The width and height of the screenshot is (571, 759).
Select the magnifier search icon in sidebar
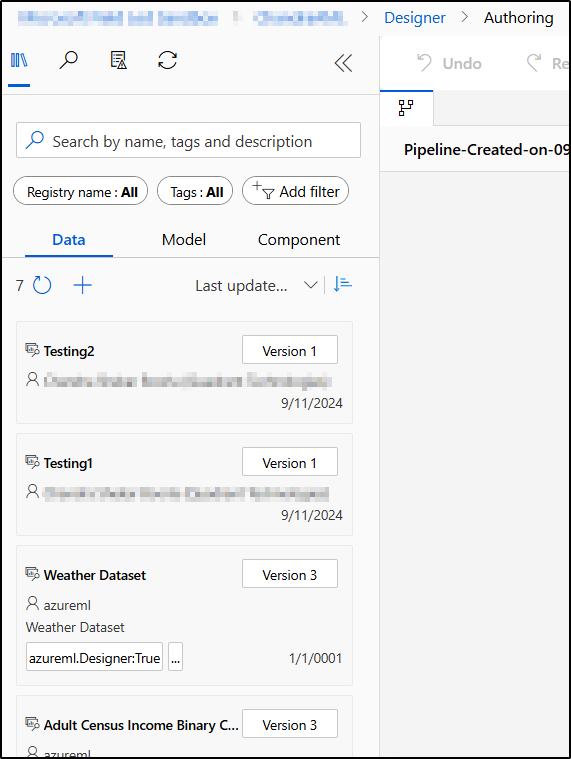pos(68,61)
